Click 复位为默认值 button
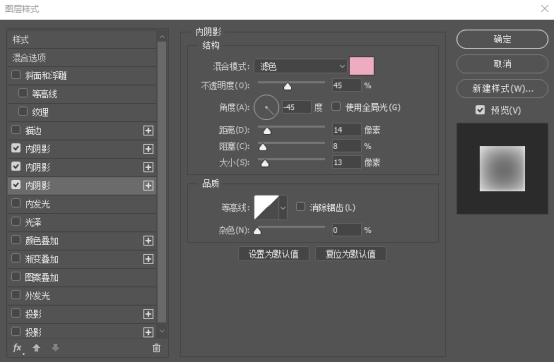 (350, 254)
